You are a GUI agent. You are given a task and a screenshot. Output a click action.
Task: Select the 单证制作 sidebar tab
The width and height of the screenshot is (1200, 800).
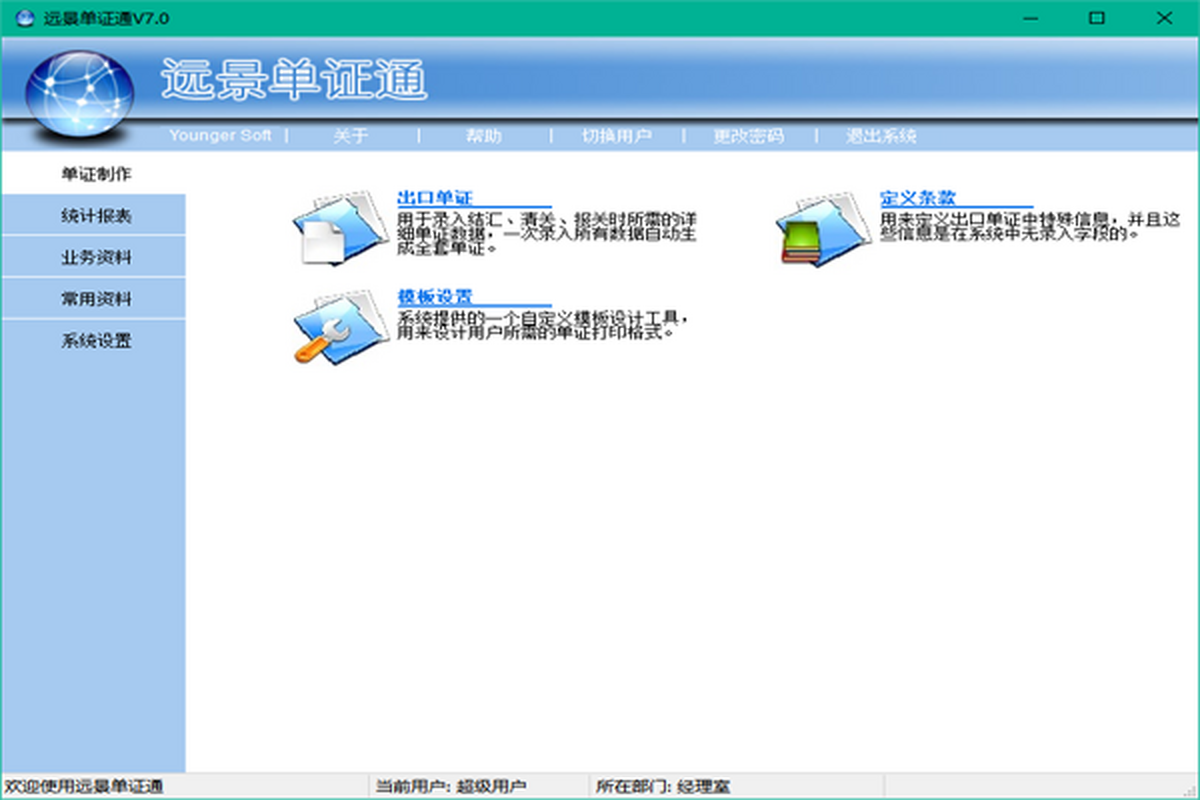pyautogui.click(x=93, y=174)
